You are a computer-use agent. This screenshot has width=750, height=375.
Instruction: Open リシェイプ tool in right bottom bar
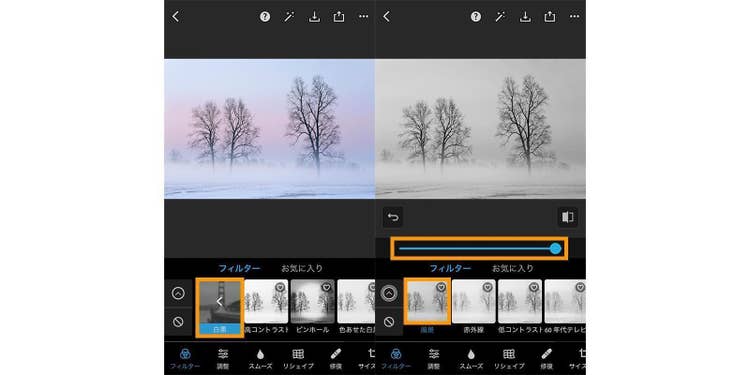pyautogui.click(x=508, y=360)
